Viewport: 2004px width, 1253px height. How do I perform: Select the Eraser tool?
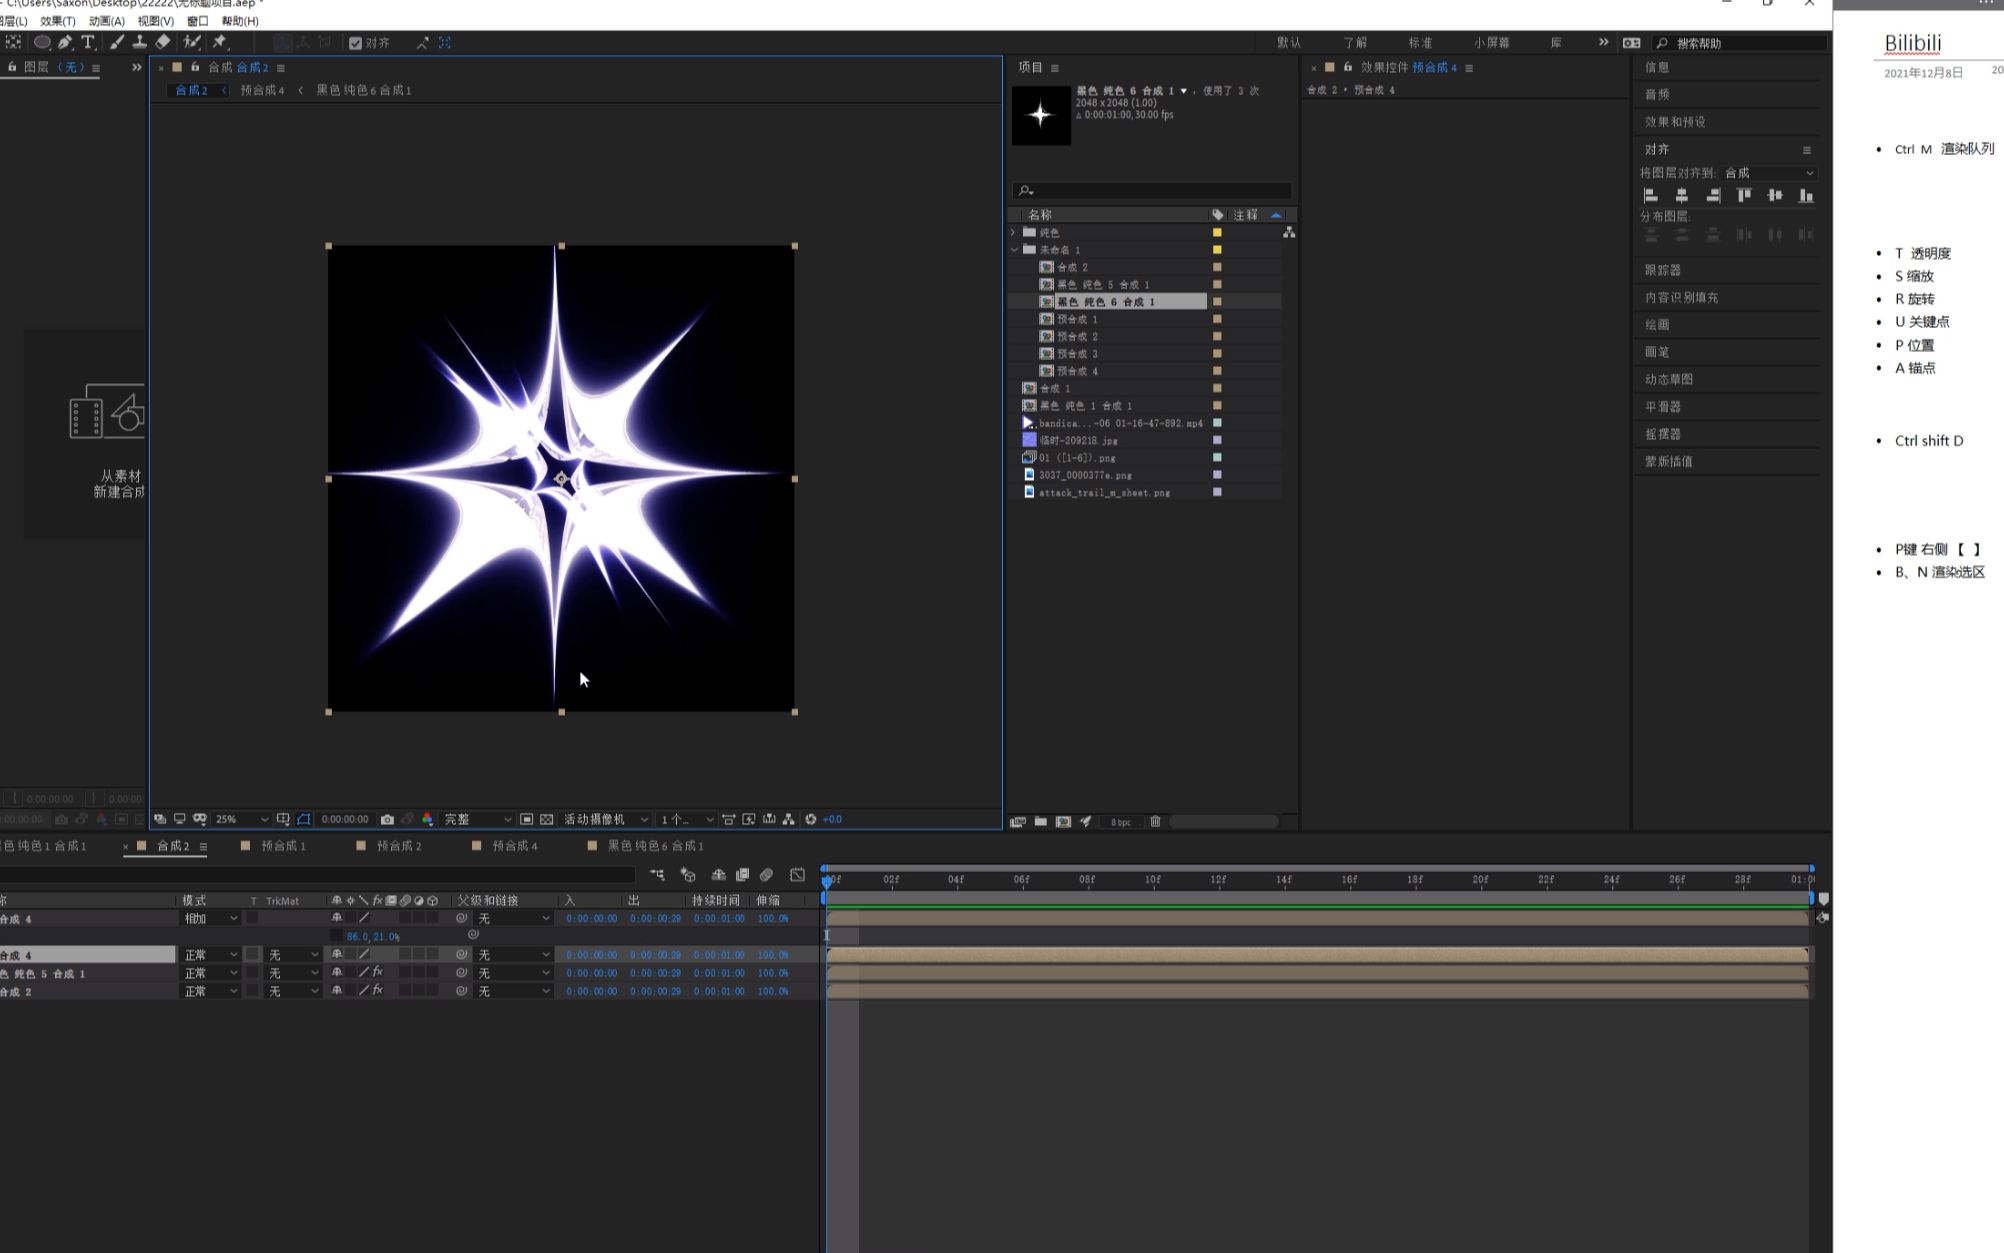(x=163, y=42)
